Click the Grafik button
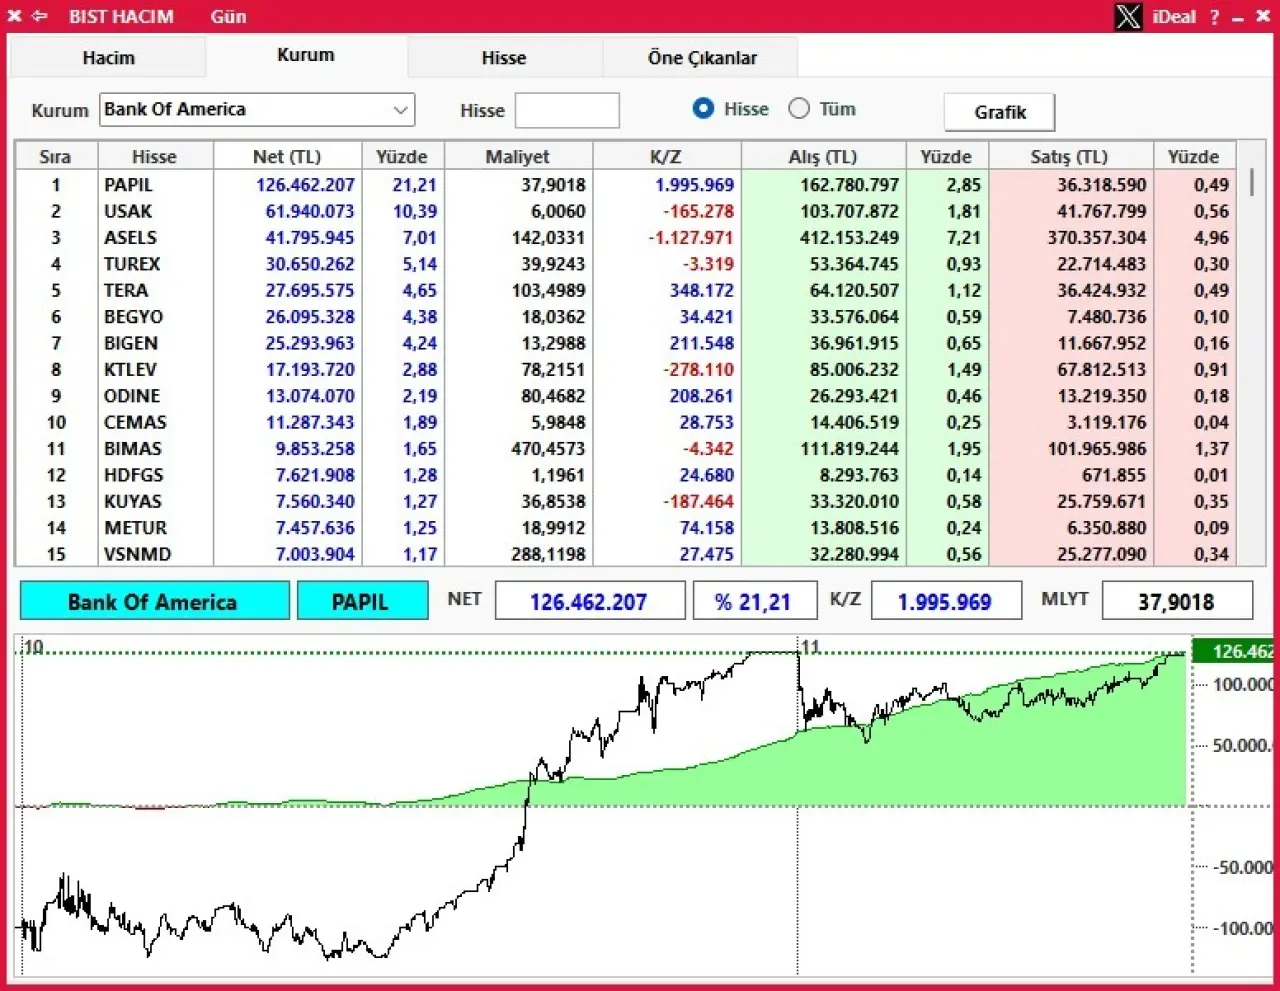The image size is (1280, 991). click(999, 112)
